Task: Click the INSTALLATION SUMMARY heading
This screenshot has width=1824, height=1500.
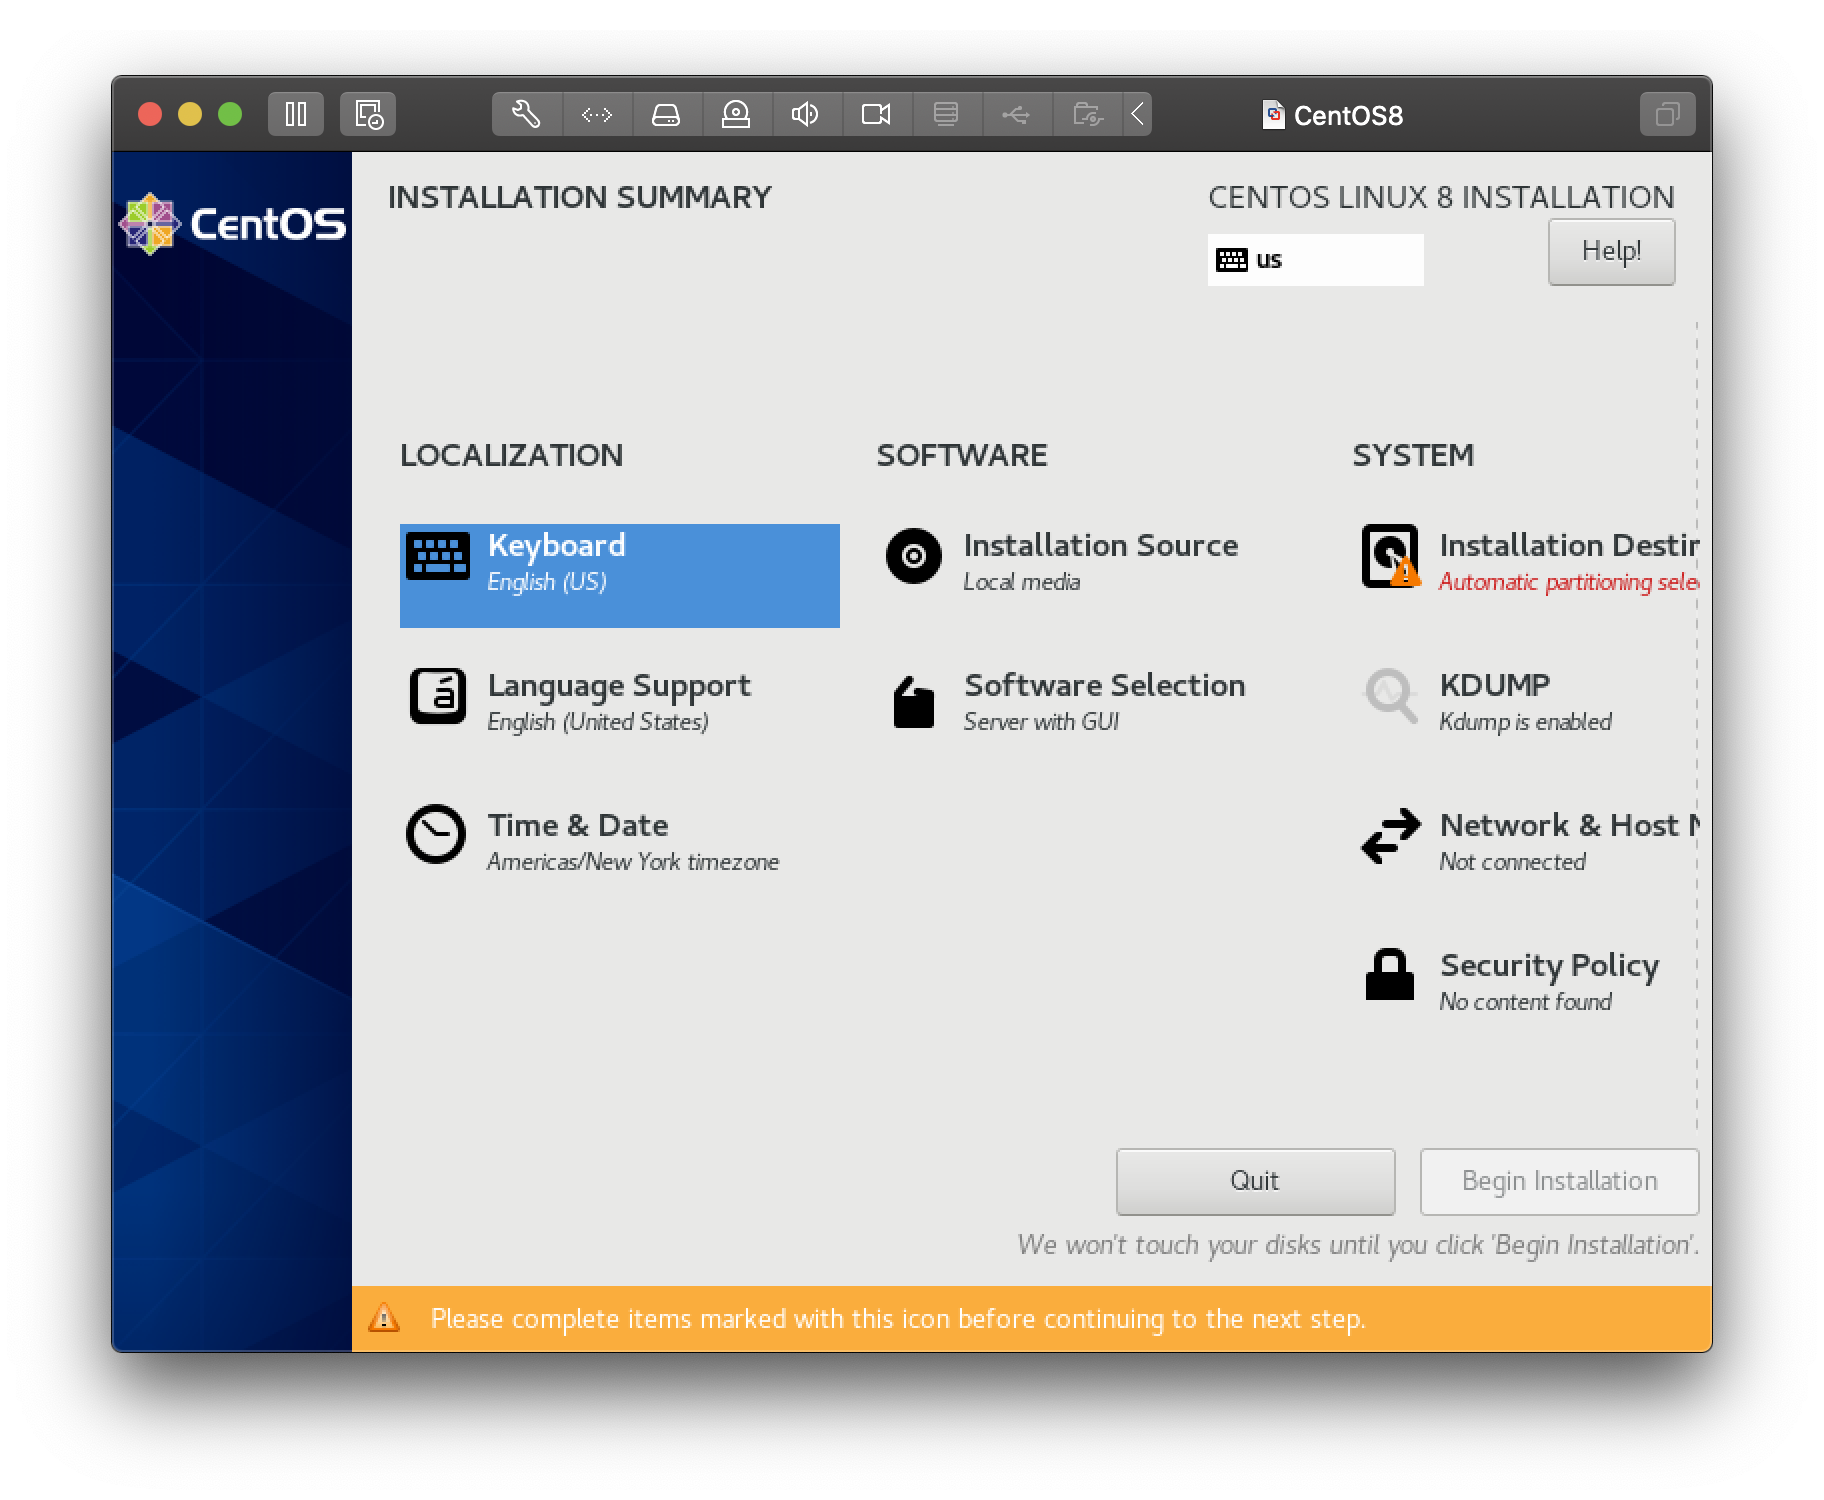Action: click(580, 197)
